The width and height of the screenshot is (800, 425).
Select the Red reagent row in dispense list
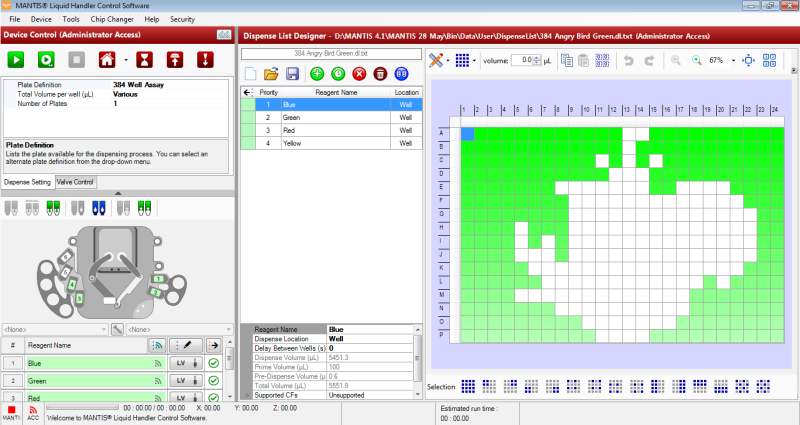click(332, 131)
